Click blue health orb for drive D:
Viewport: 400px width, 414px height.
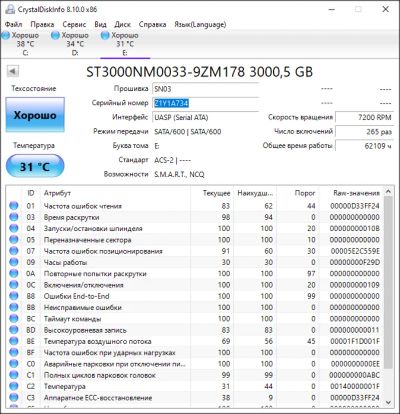(x=55, y=35)
